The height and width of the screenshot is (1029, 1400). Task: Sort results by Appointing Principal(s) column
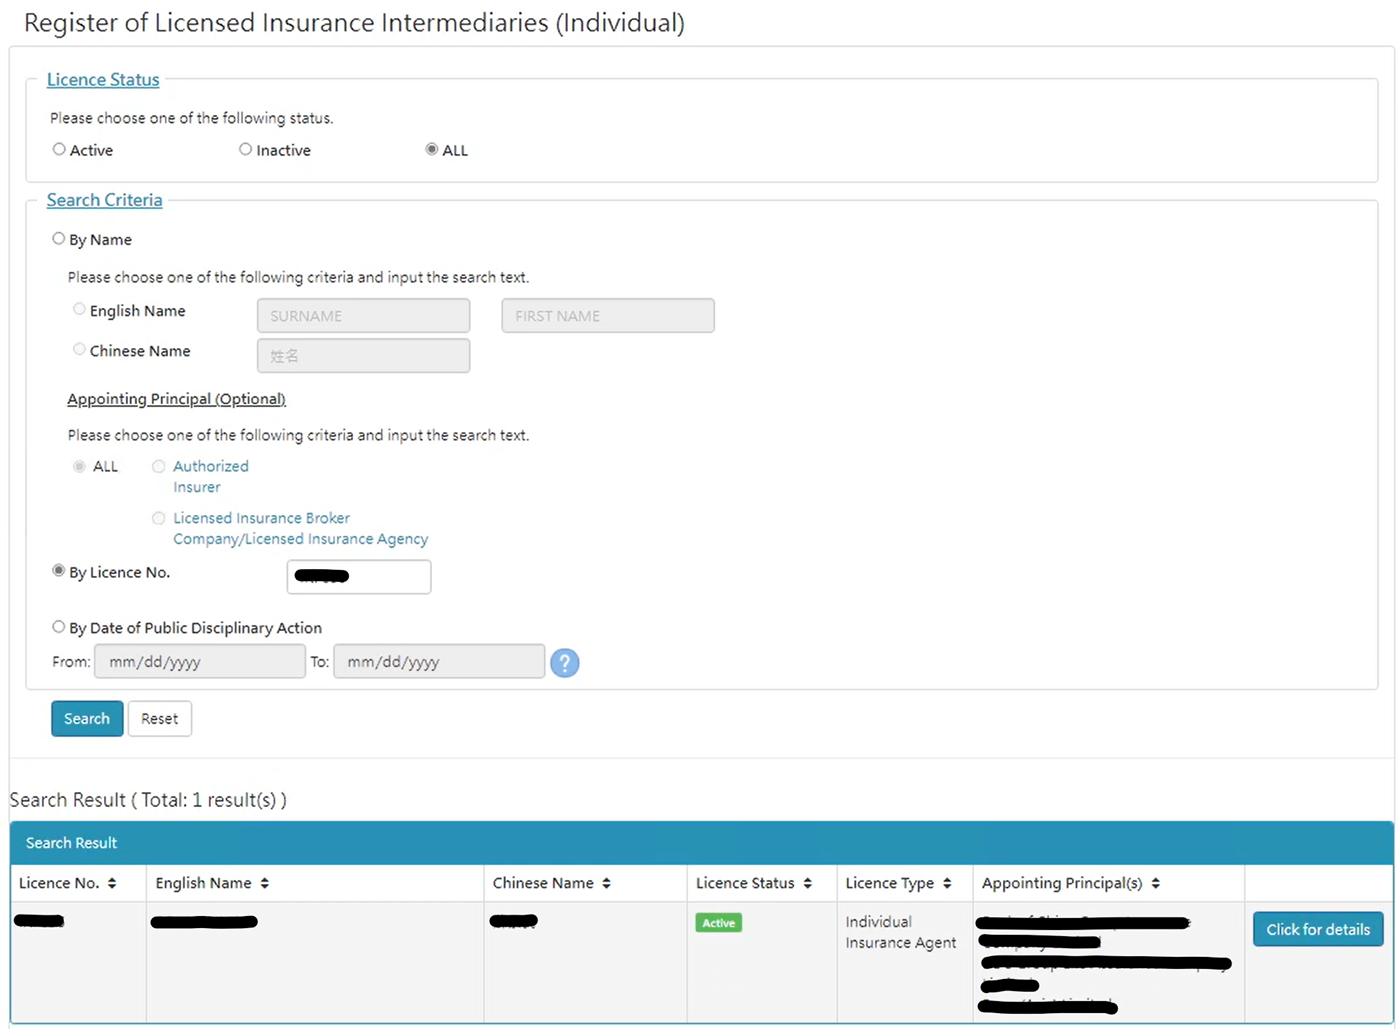(x=1155, y=883)
